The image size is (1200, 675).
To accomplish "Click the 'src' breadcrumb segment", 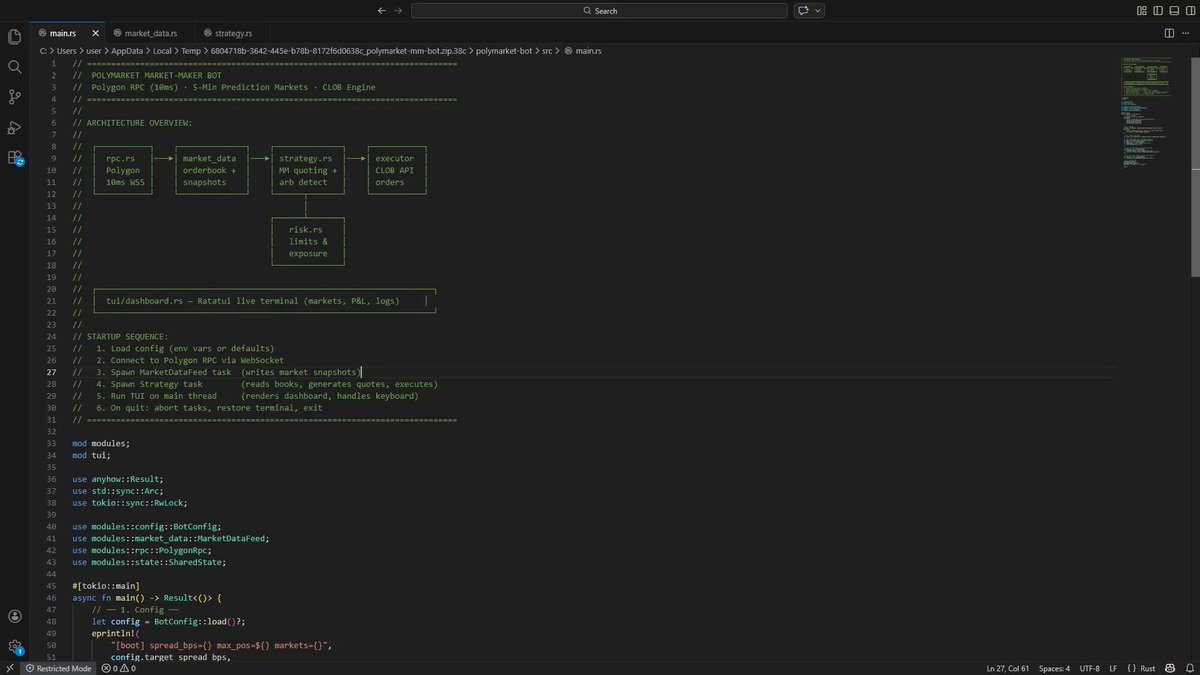I will [547, 50].
